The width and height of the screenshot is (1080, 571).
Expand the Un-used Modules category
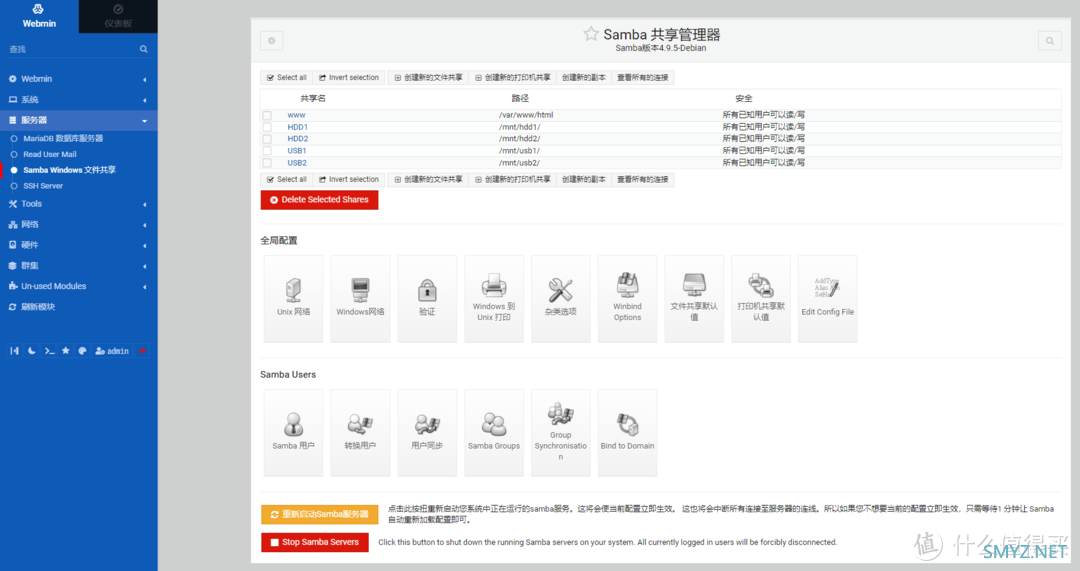(x=79, y=287)
